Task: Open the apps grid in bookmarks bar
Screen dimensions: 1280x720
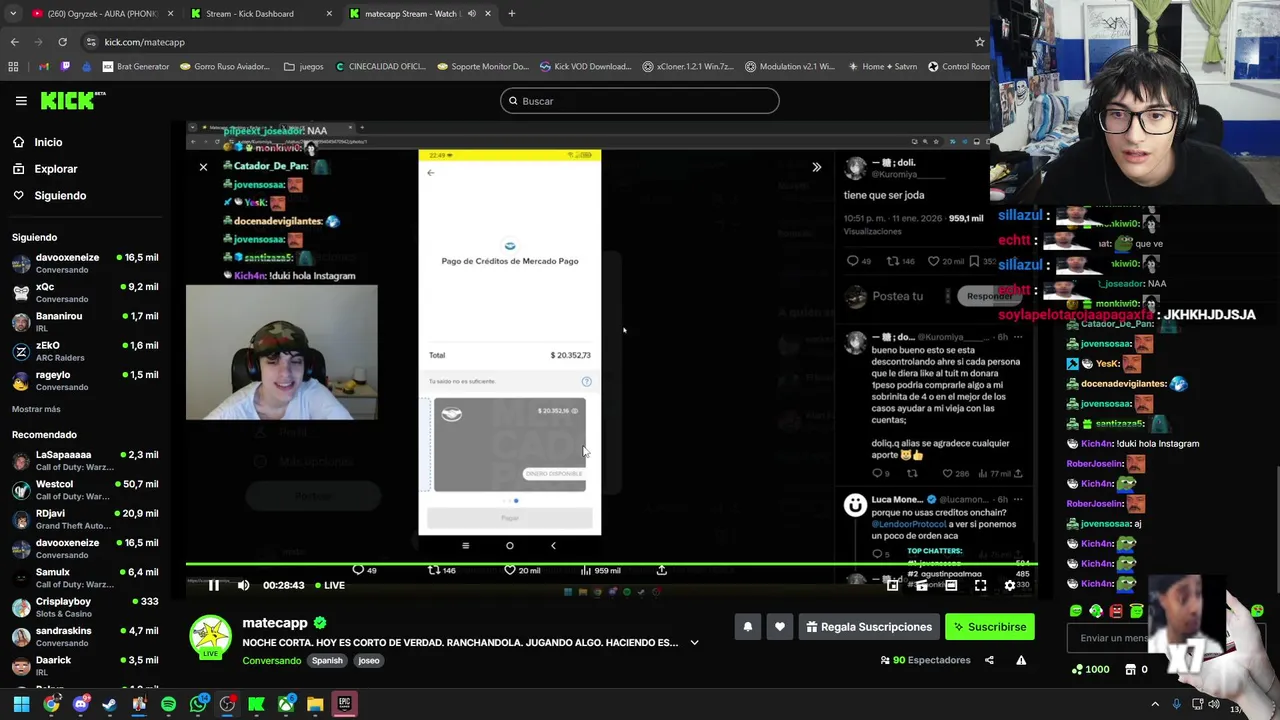Action: (13, 67)
